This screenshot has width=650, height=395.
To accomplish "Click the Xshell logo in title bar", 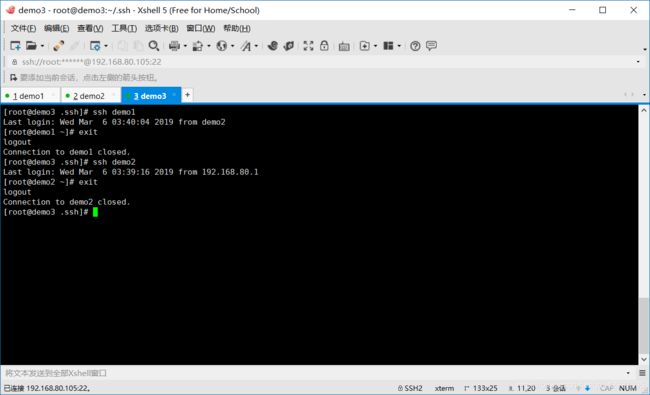I will [10, 10].
